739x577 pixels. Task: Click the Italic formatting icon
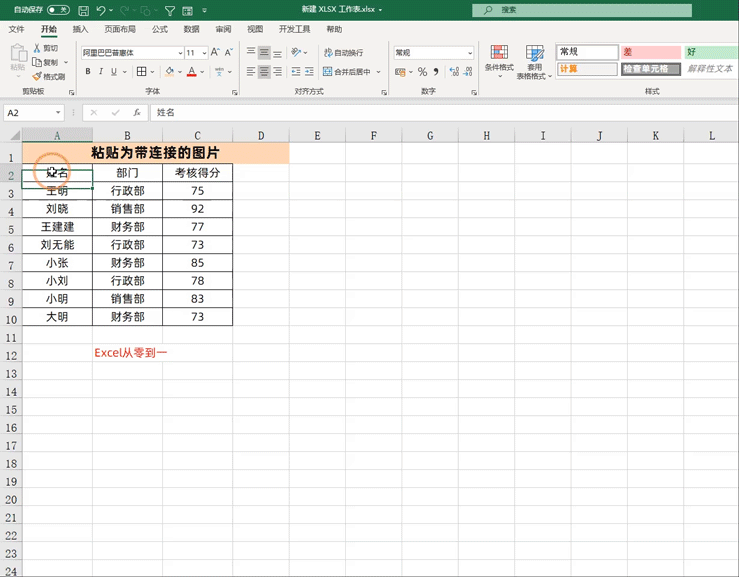[x=100, y=72]
